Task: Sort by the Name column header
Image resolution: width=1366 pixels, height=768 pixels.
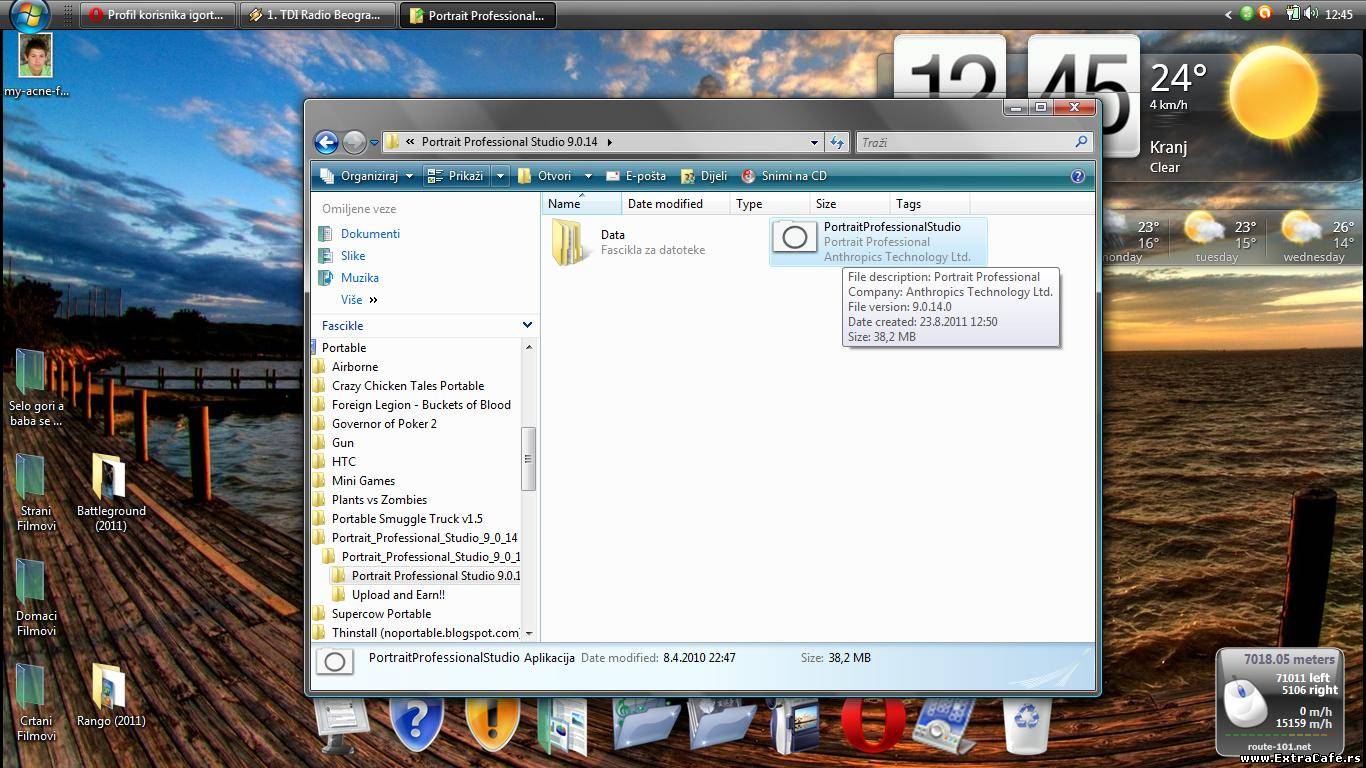Action: [x=581, y=204]
